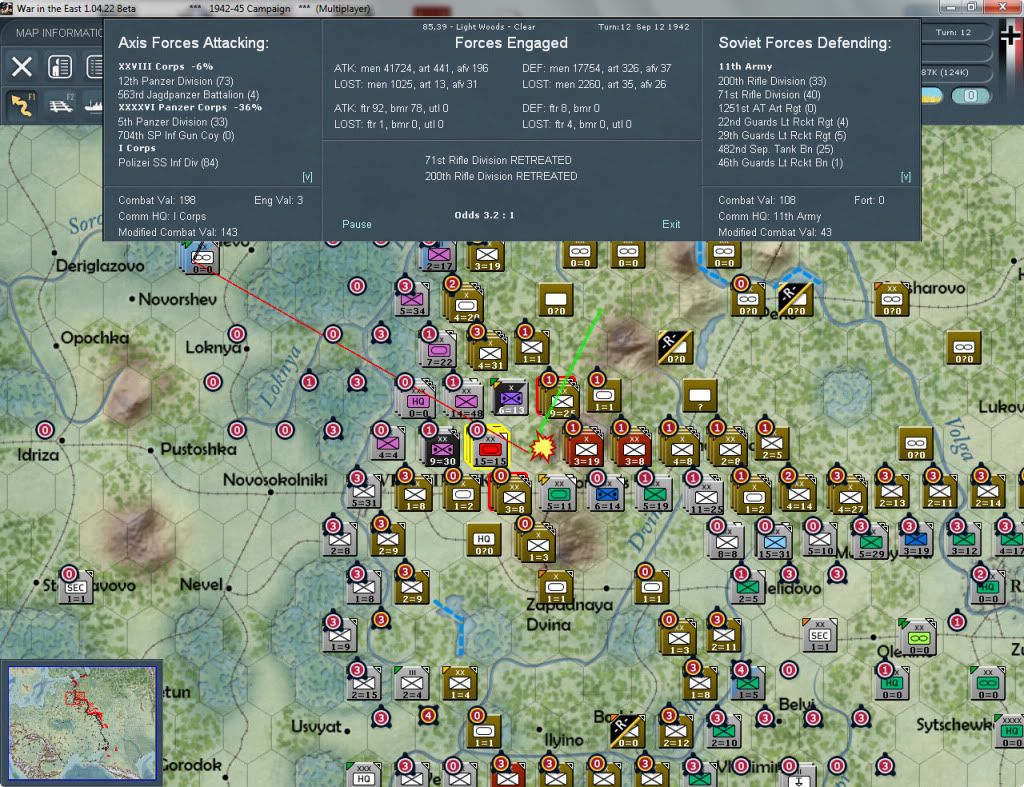
Task: Expand the Soviet defending forces list arrow
Action: coord(905,177)
